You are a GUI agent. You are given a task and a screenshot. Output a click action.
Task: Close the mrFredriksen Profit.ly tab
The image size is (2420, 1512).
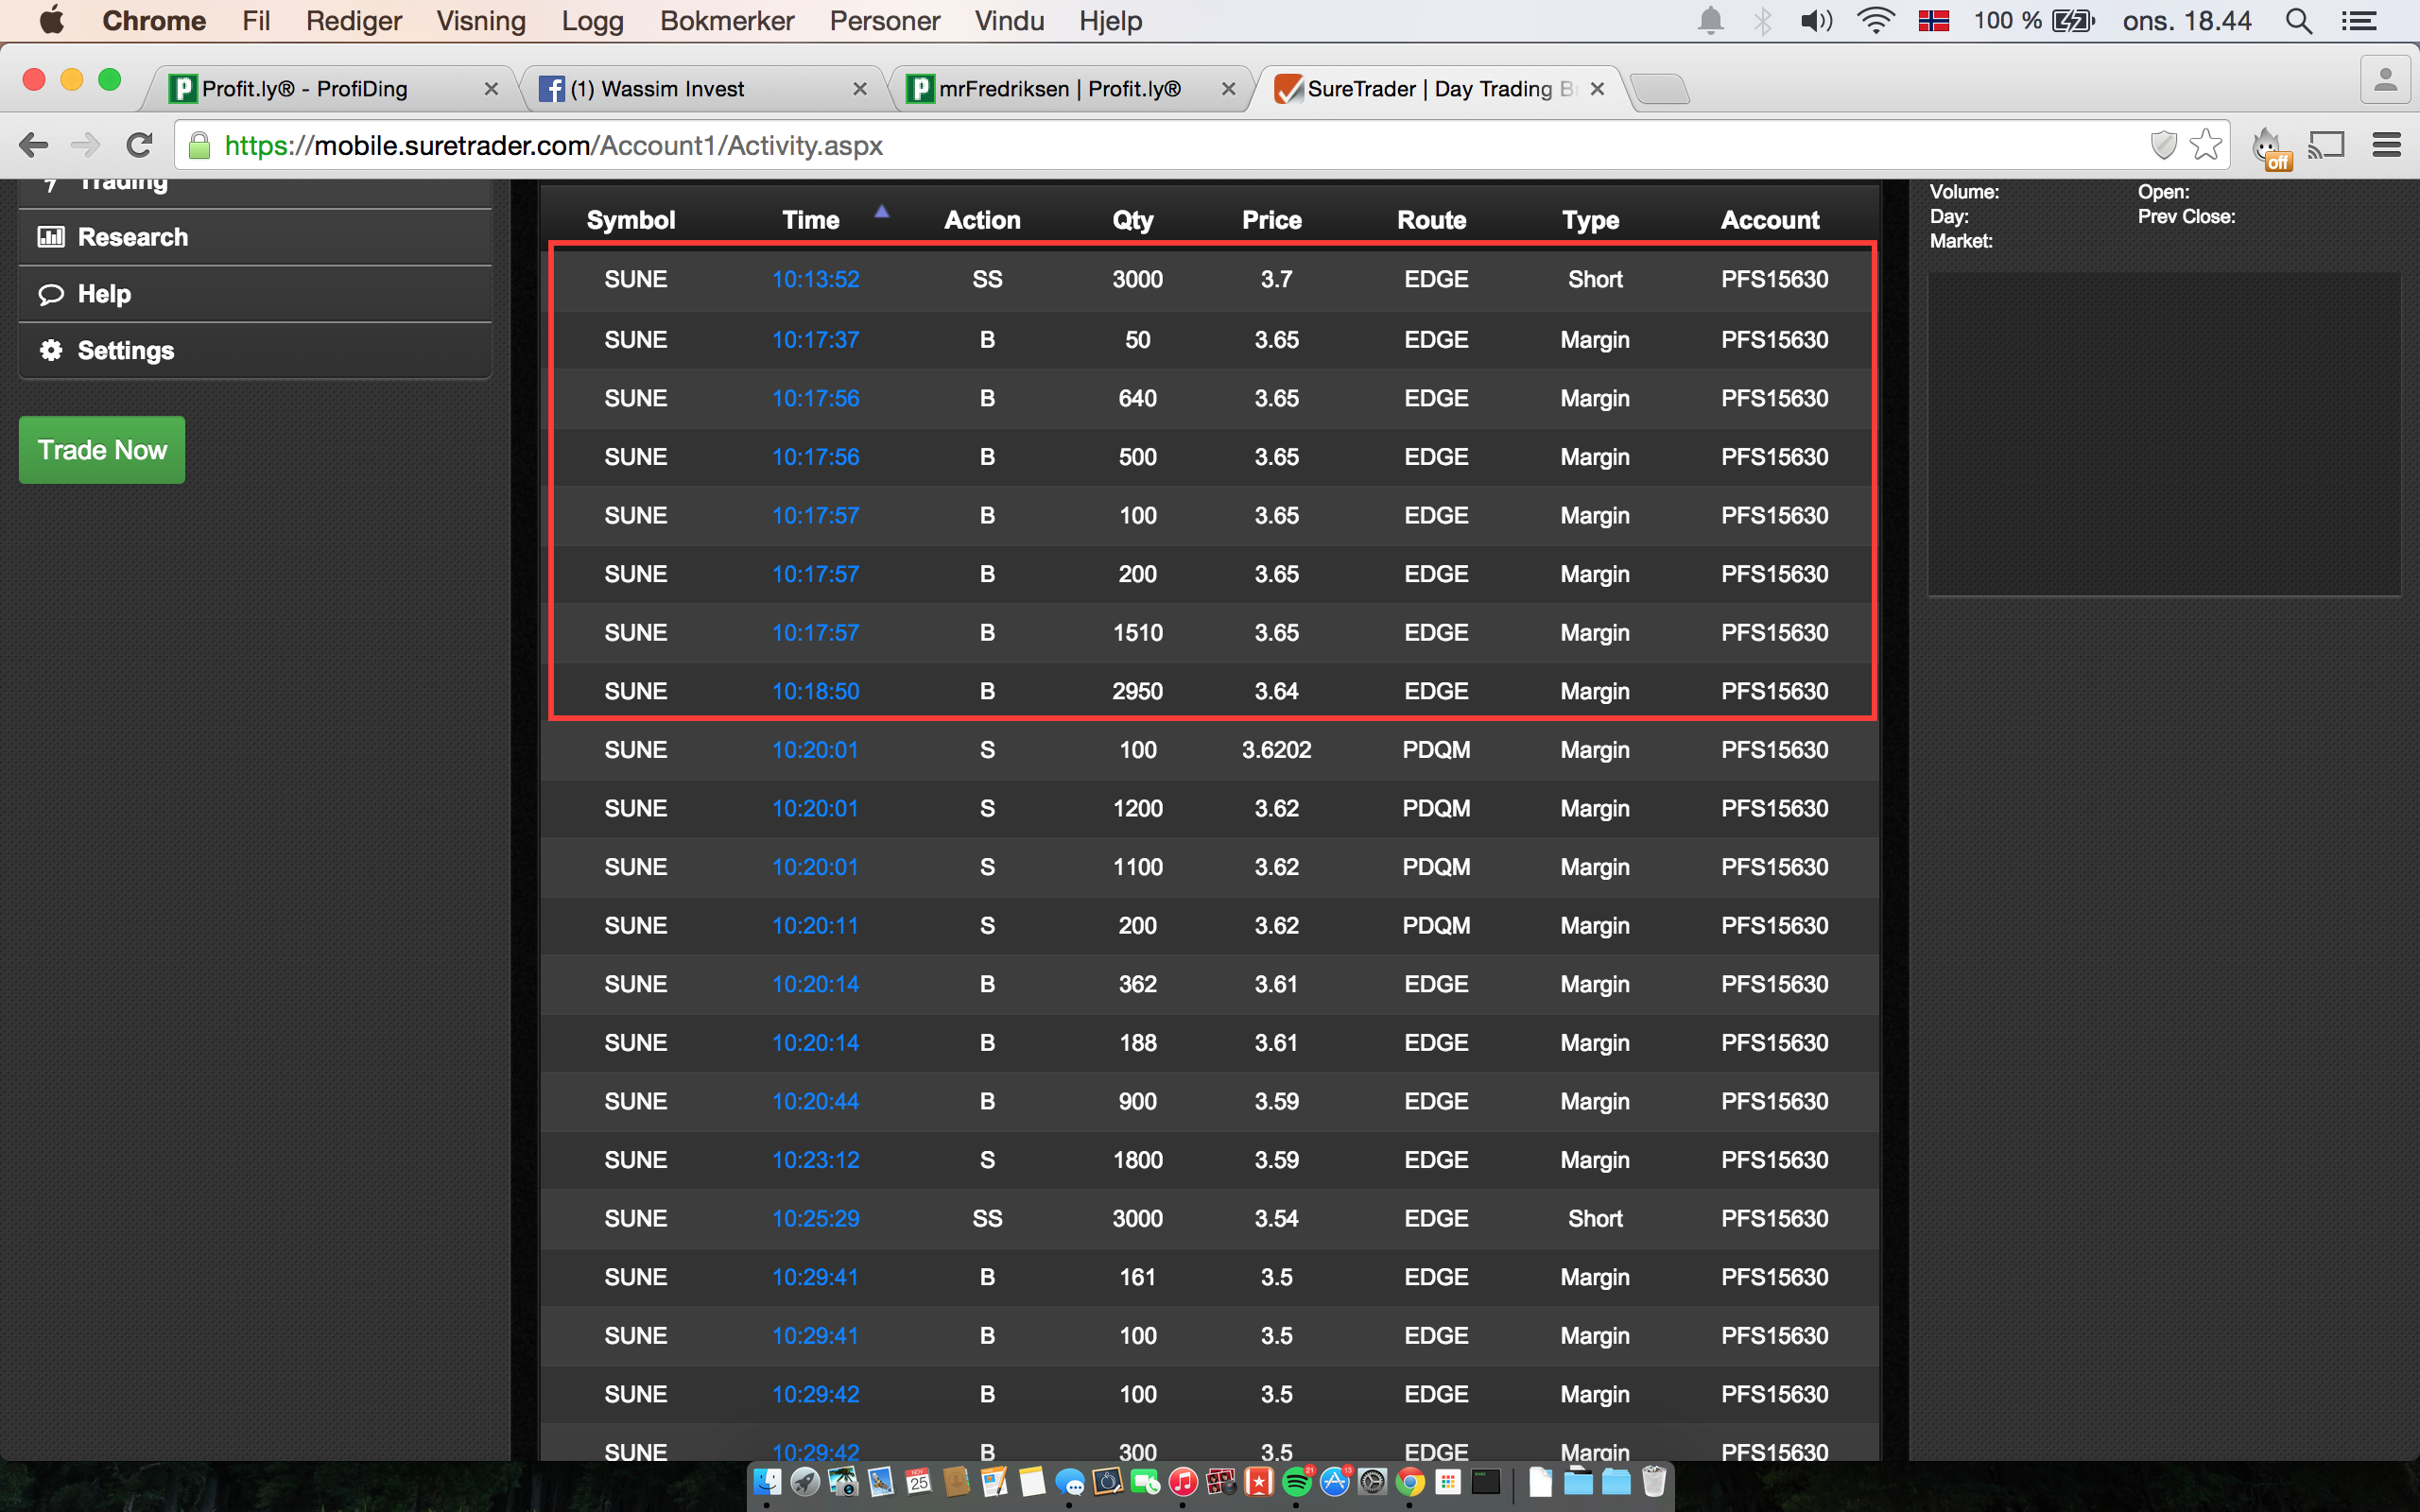(x=1228, y=89)
